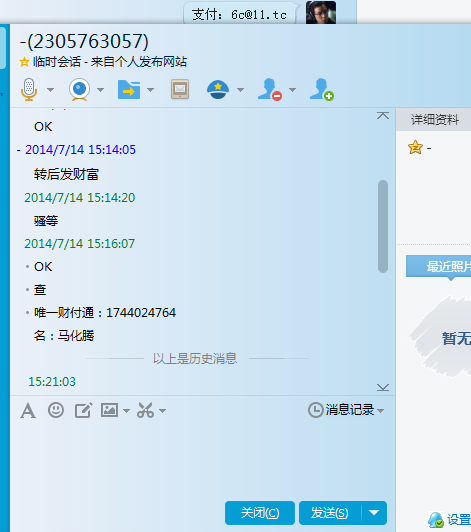This screenshot has width=471, height=532.
Task: Click the message 名：马化腾
Action: point(64,336)
